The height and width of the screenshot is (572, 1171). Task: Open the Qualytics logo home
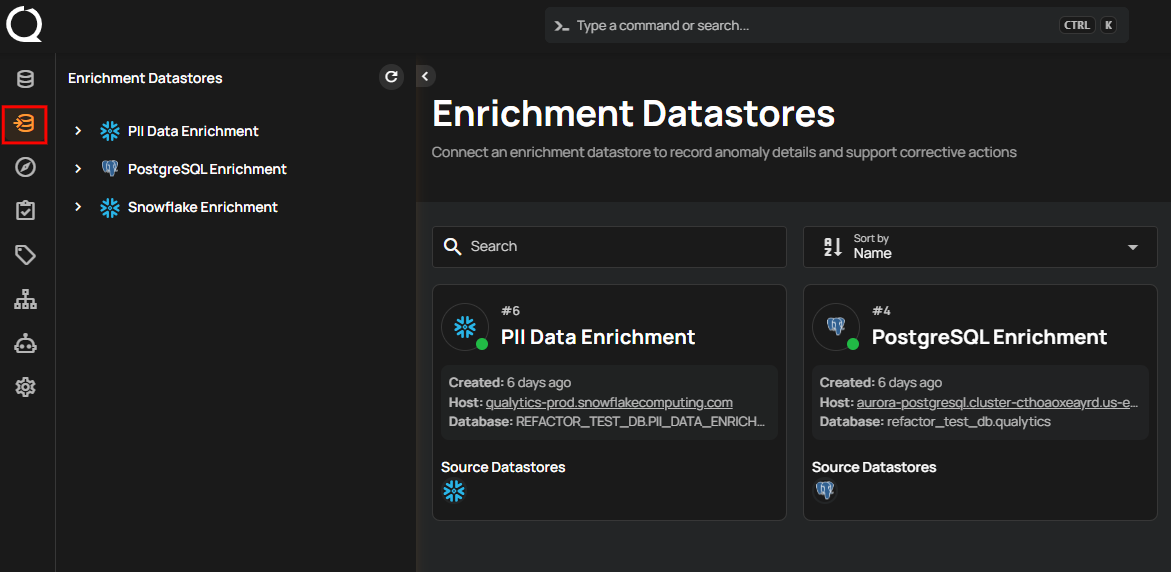pyautogui.click(x=25, y=24)
